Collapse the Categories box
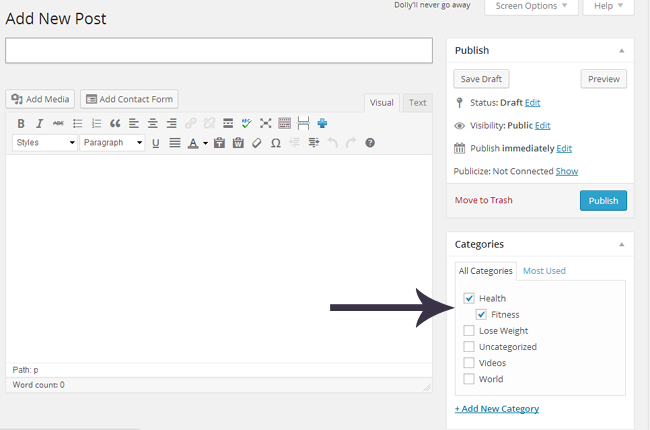Image resolution: width=650 pixels, height=430 pixels. (x=621, y=245)
